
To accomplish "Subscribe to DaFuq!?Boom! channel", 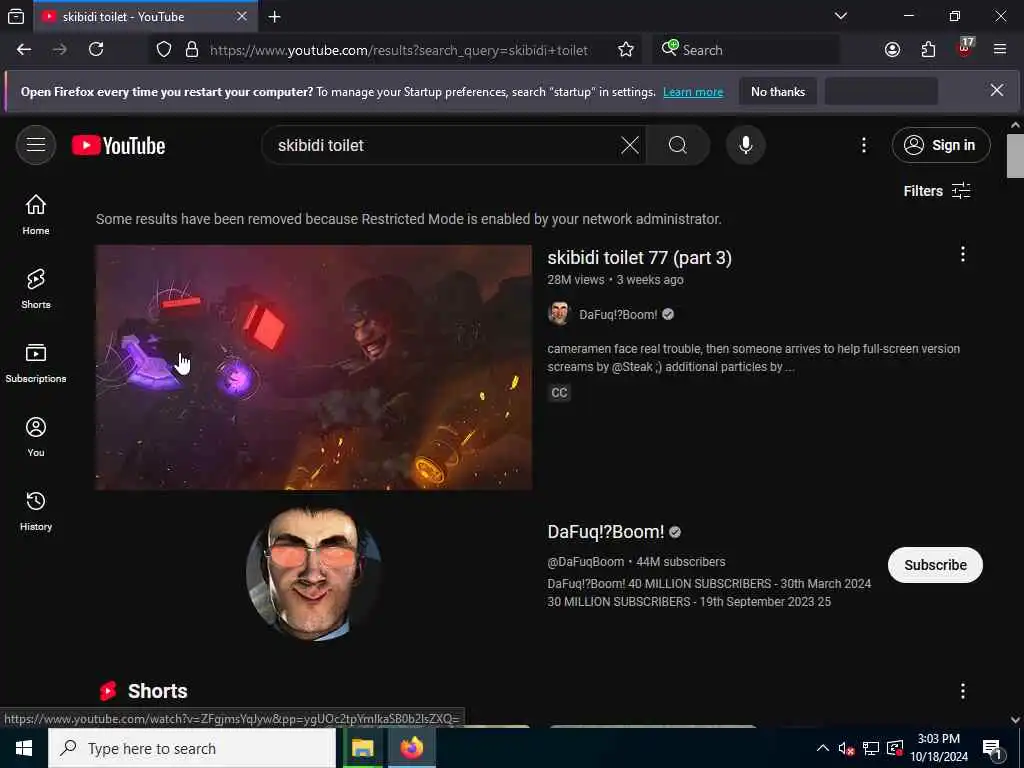I will pyautogui.click(x=935, y=565).
